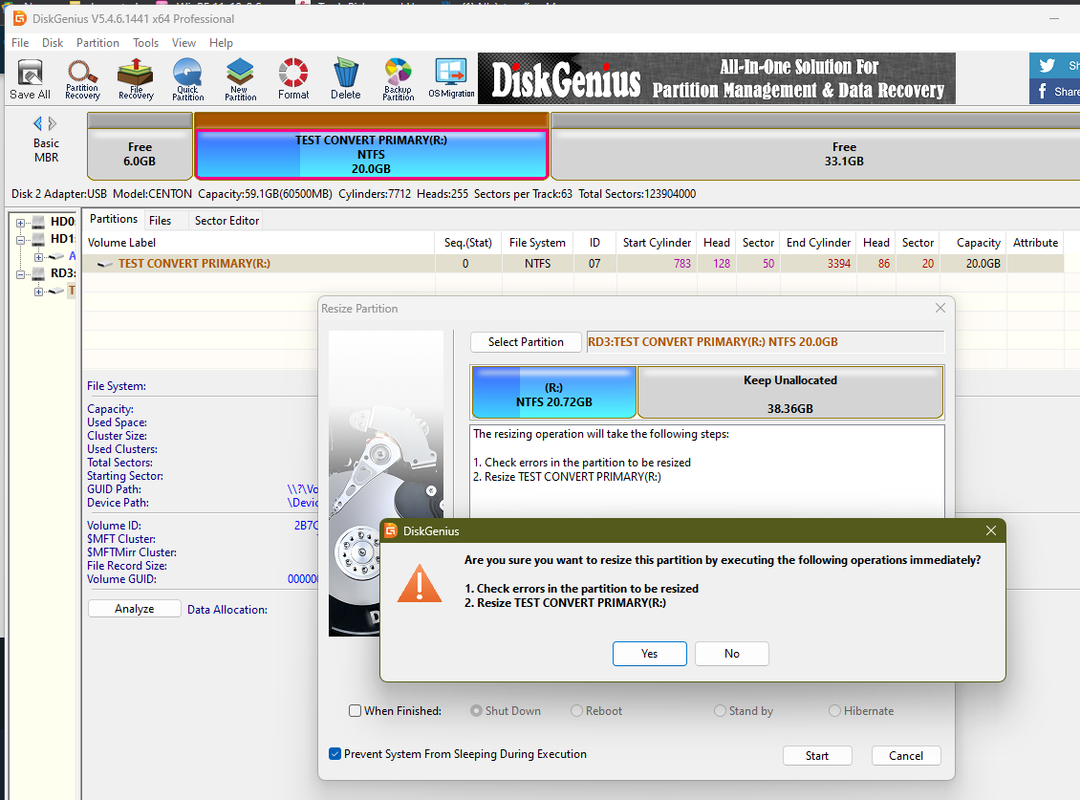Click the HD1 disk icon in the tree
The width and height of the screenshot is (1080, 800).
click(x=39, y=239)
